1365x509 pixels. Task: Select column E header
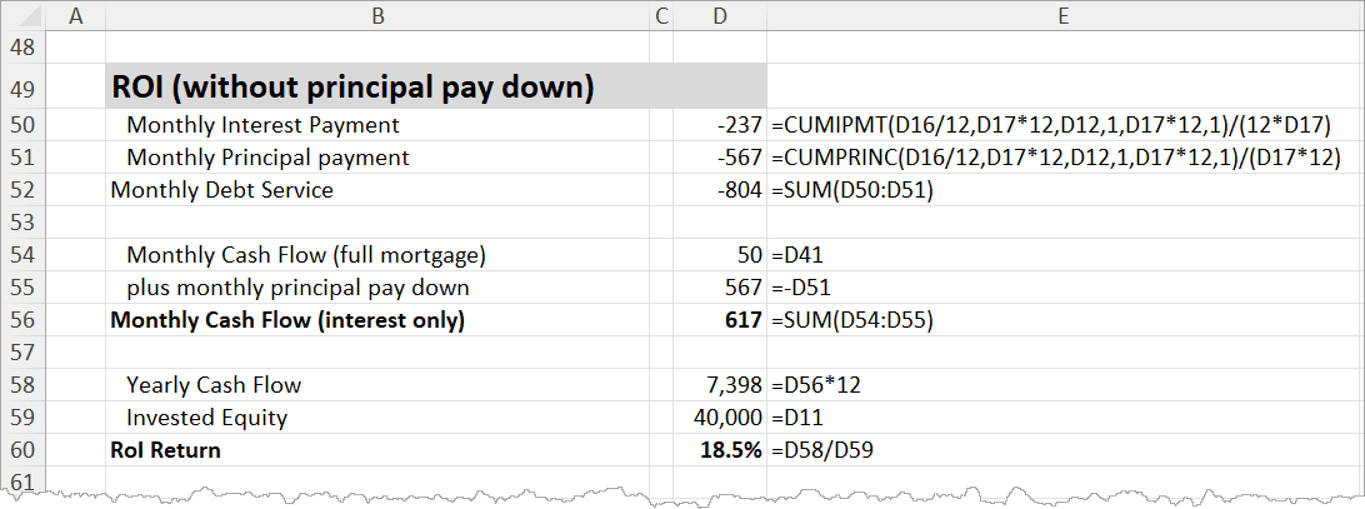1064,15
